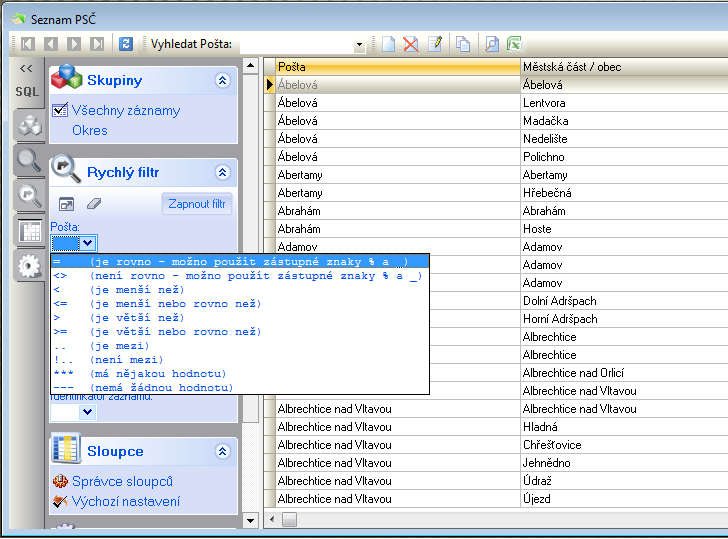728x539 pixels.
Task: Open quick filter sidebar icon
Action: (x=29, y=195)
